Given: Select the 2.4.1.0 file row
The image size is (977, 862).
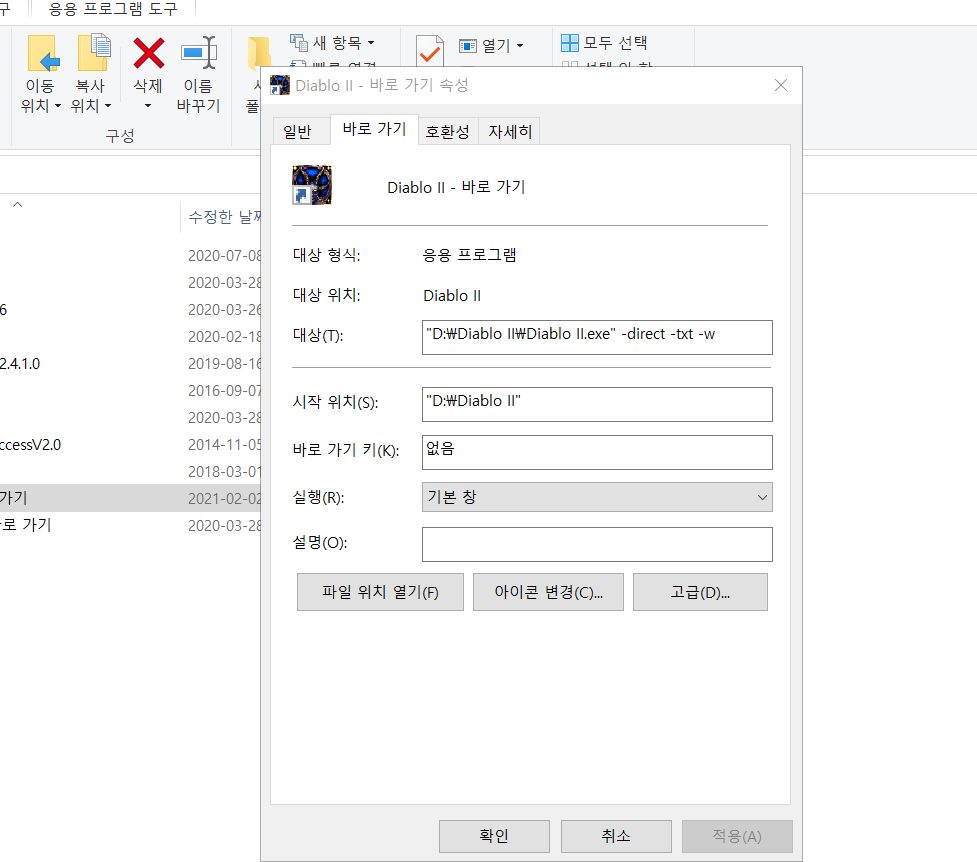Looking at the screenshot, I should [130, 363].
